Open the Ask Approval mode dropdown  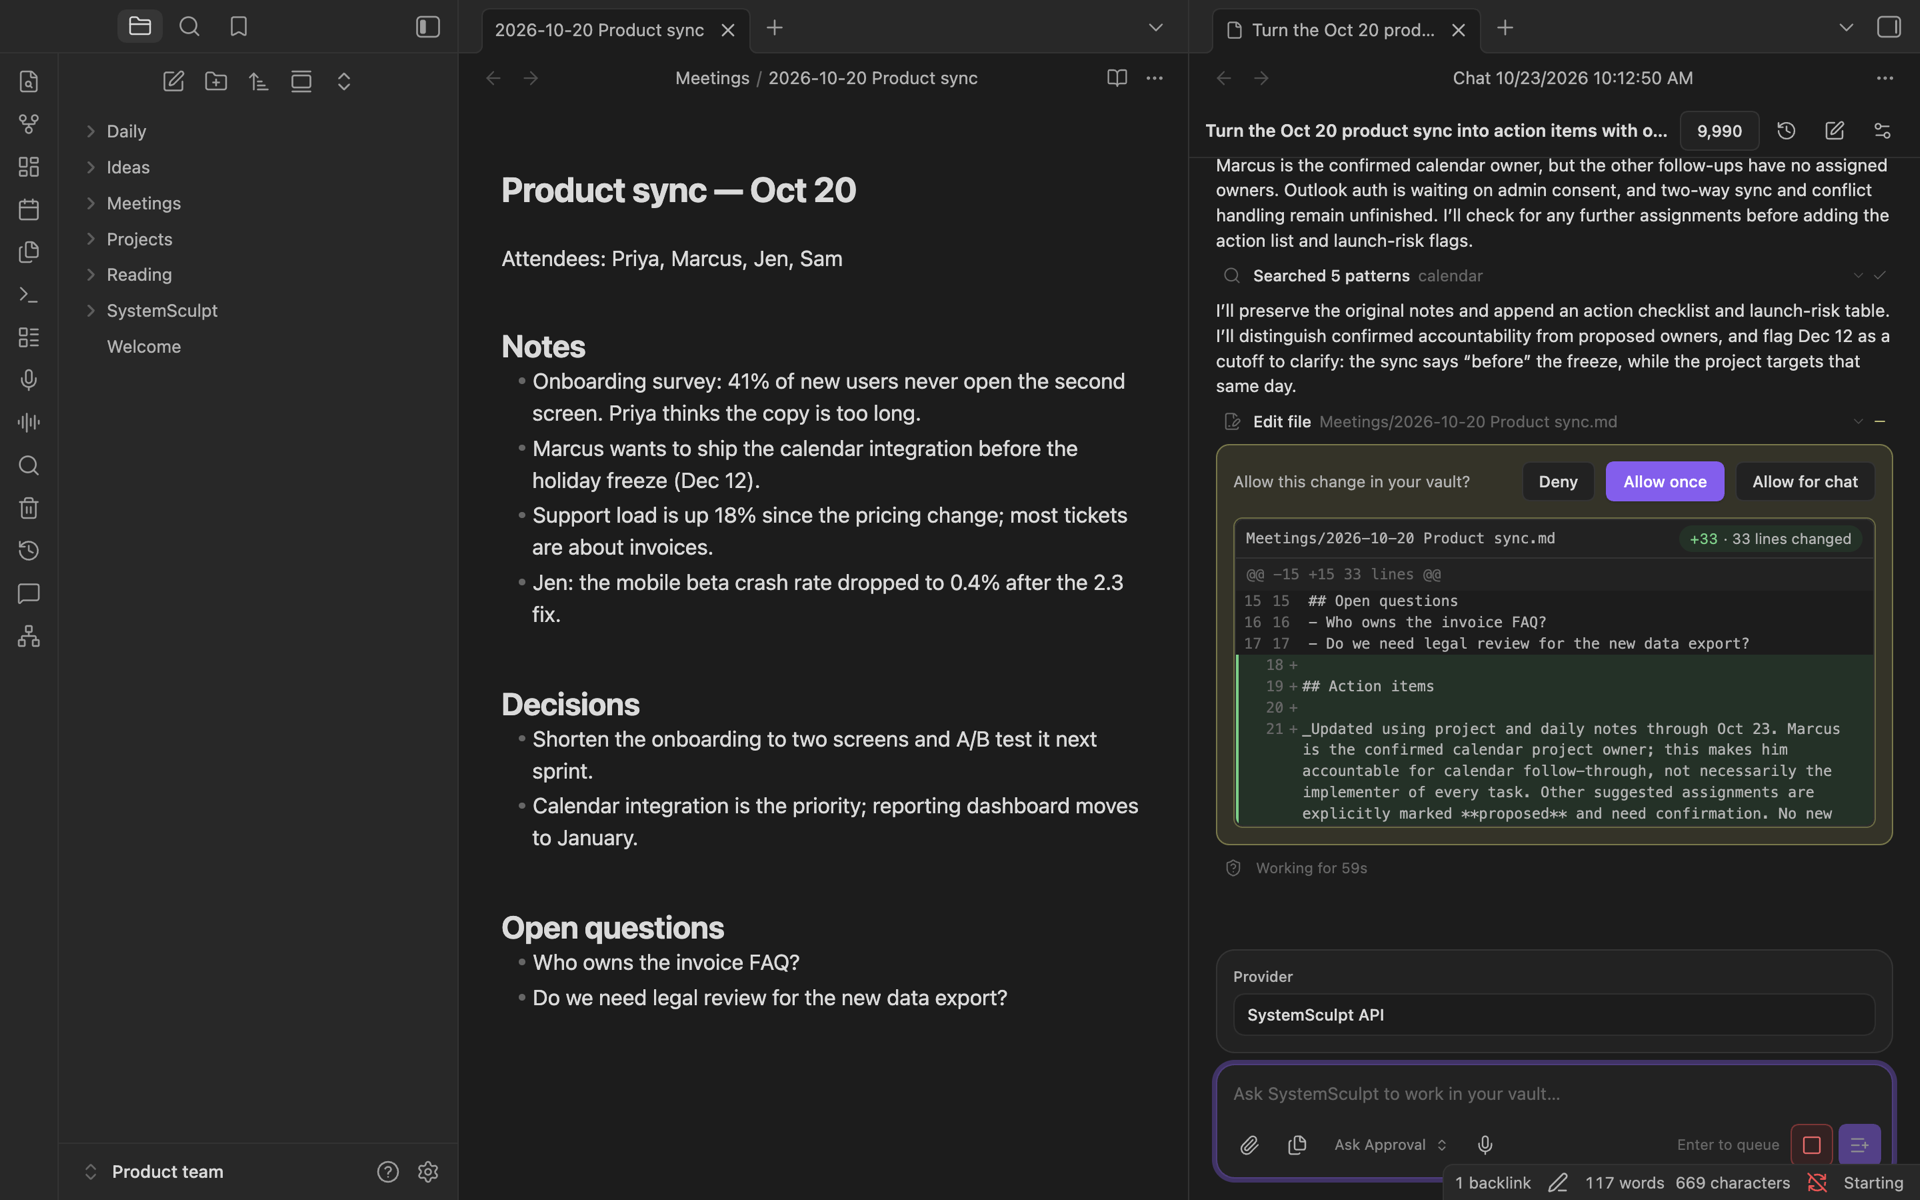click(x=1391, y=1145)
